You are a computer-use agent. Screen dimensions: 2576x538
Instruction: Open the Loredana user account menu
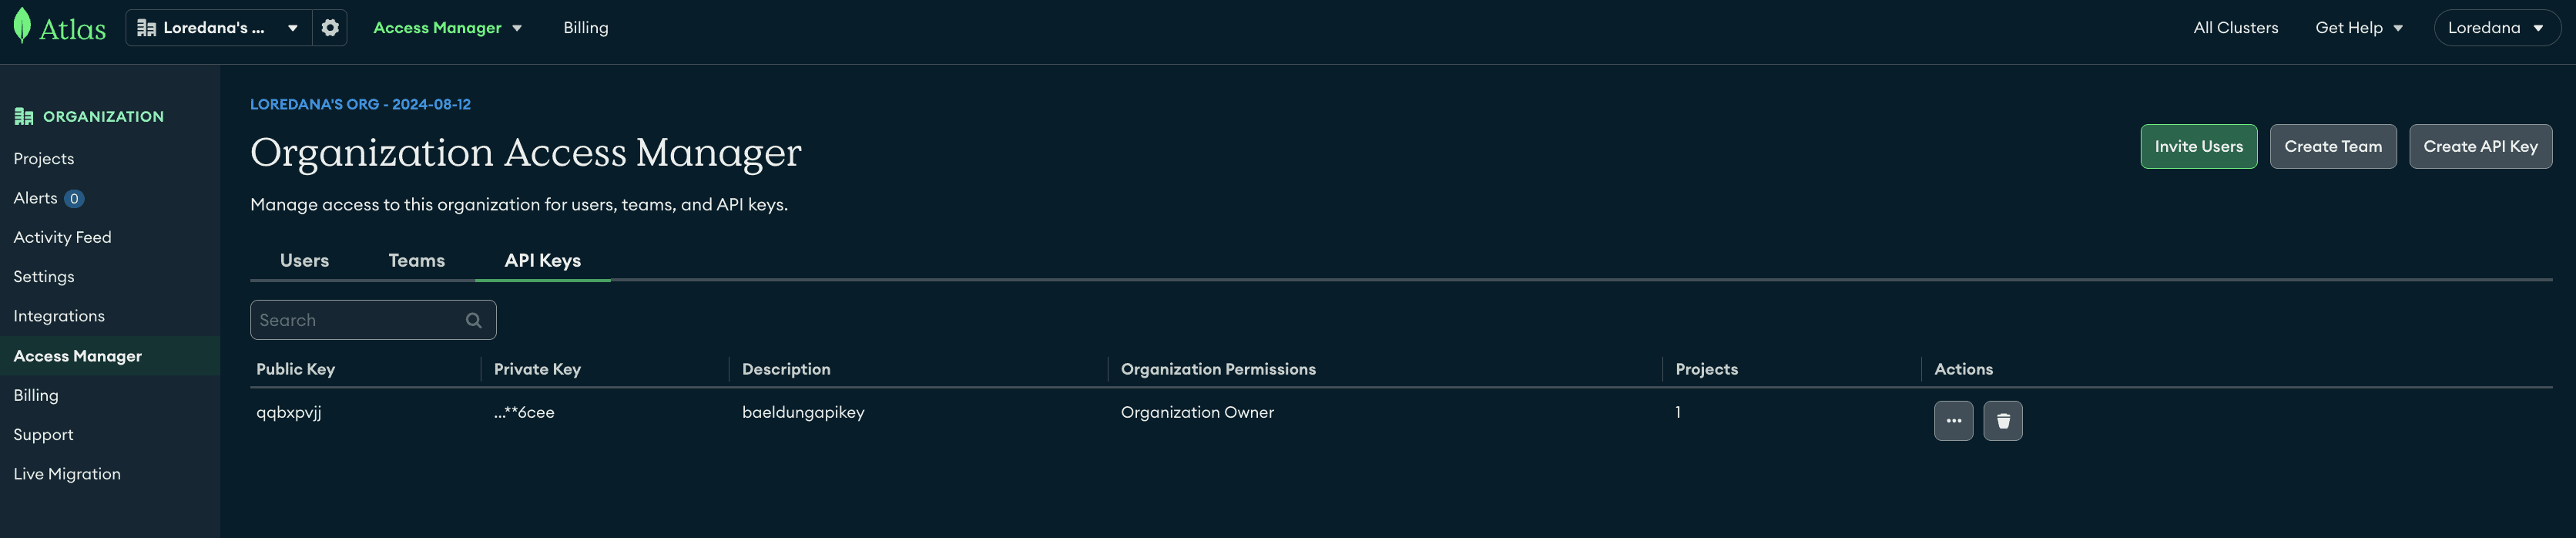pyautogui.click(x=2496, y=28)
